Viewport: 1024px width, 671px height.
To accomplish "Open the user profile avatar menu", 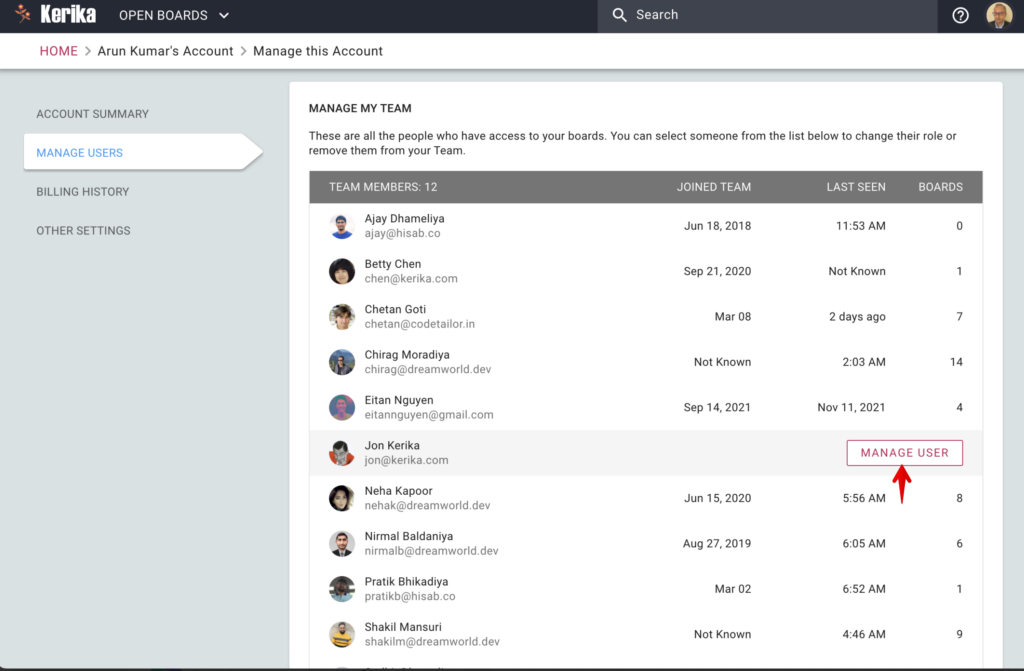I will 999,15.
